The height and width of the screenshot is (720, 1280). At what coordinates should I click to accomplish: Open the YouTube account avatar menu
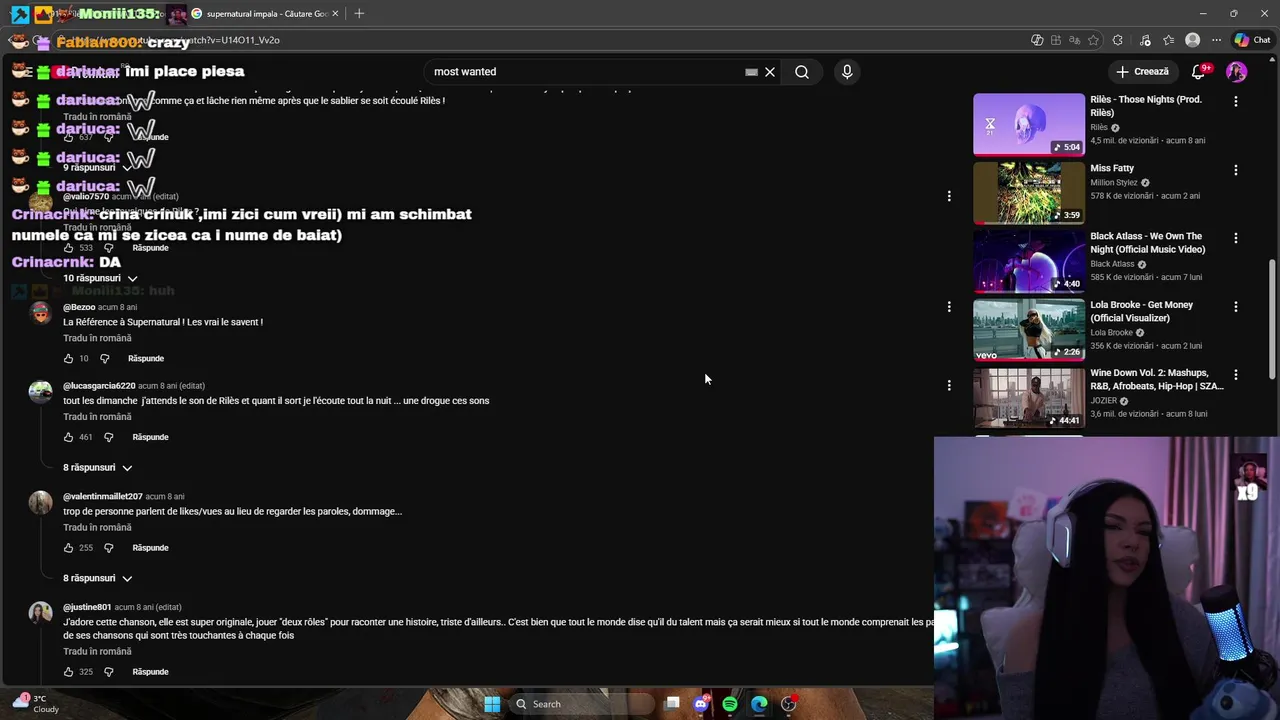1236,72
